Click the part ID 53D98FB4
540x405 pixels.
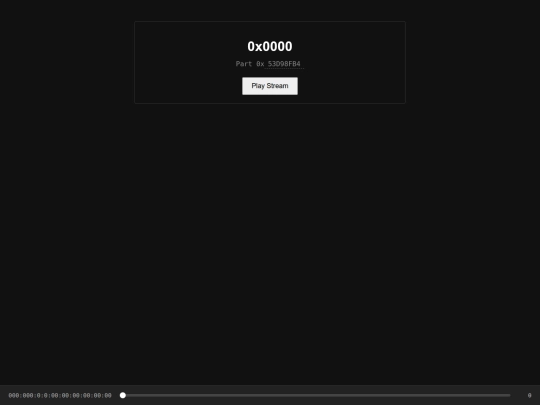tap(284, 64)
